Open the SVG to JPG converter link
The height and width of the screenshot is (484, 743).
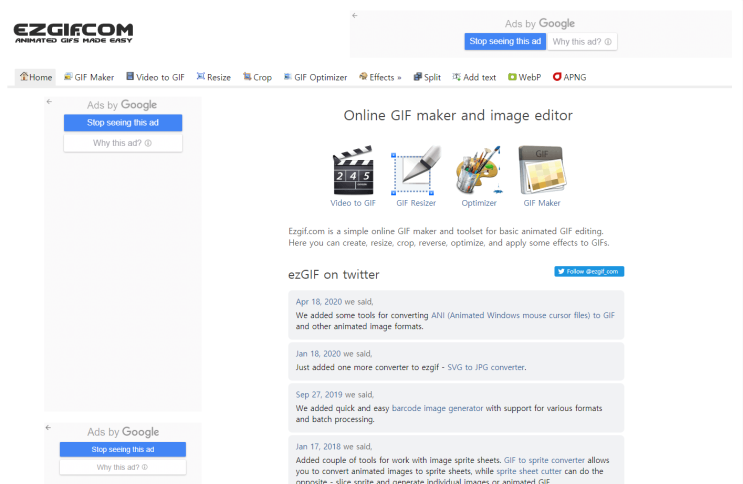pyautogui.click(x=486, y=367)
